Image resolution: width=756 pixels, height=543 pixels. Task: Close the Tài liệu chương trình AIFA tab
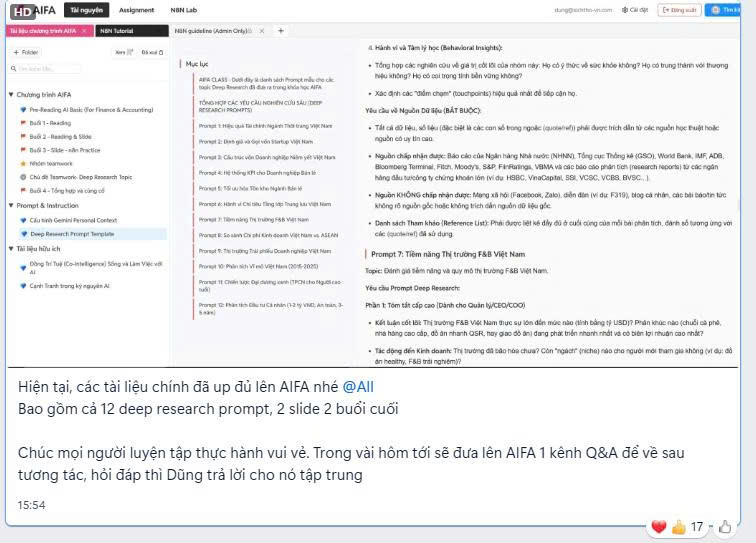[x=84, y=31]
